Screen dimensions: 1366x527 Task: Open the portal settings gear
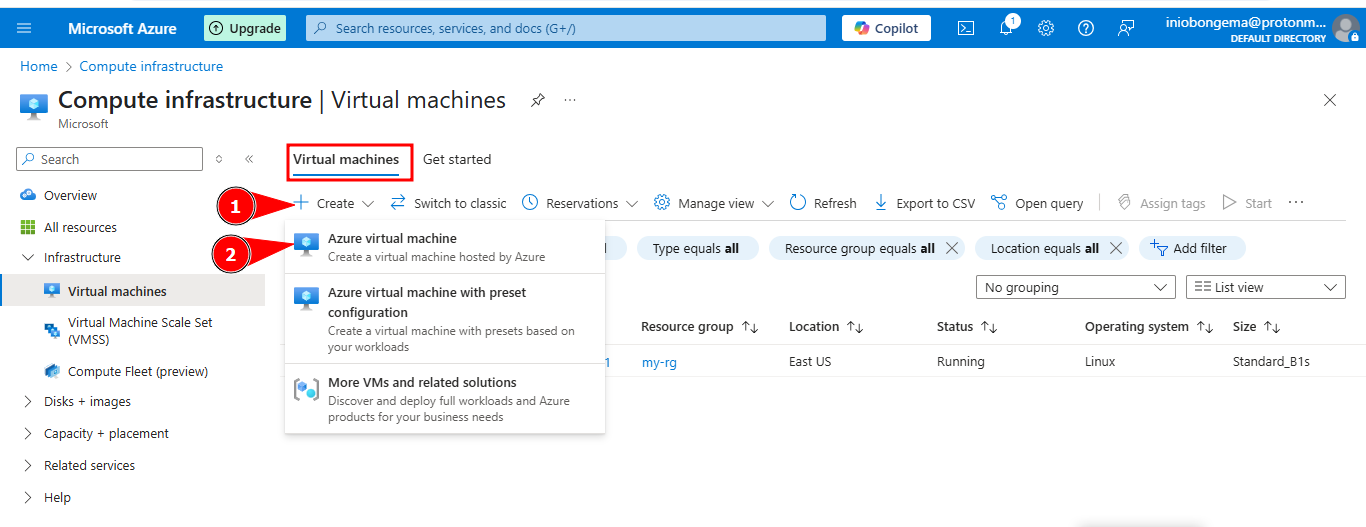click(1046, 28)
